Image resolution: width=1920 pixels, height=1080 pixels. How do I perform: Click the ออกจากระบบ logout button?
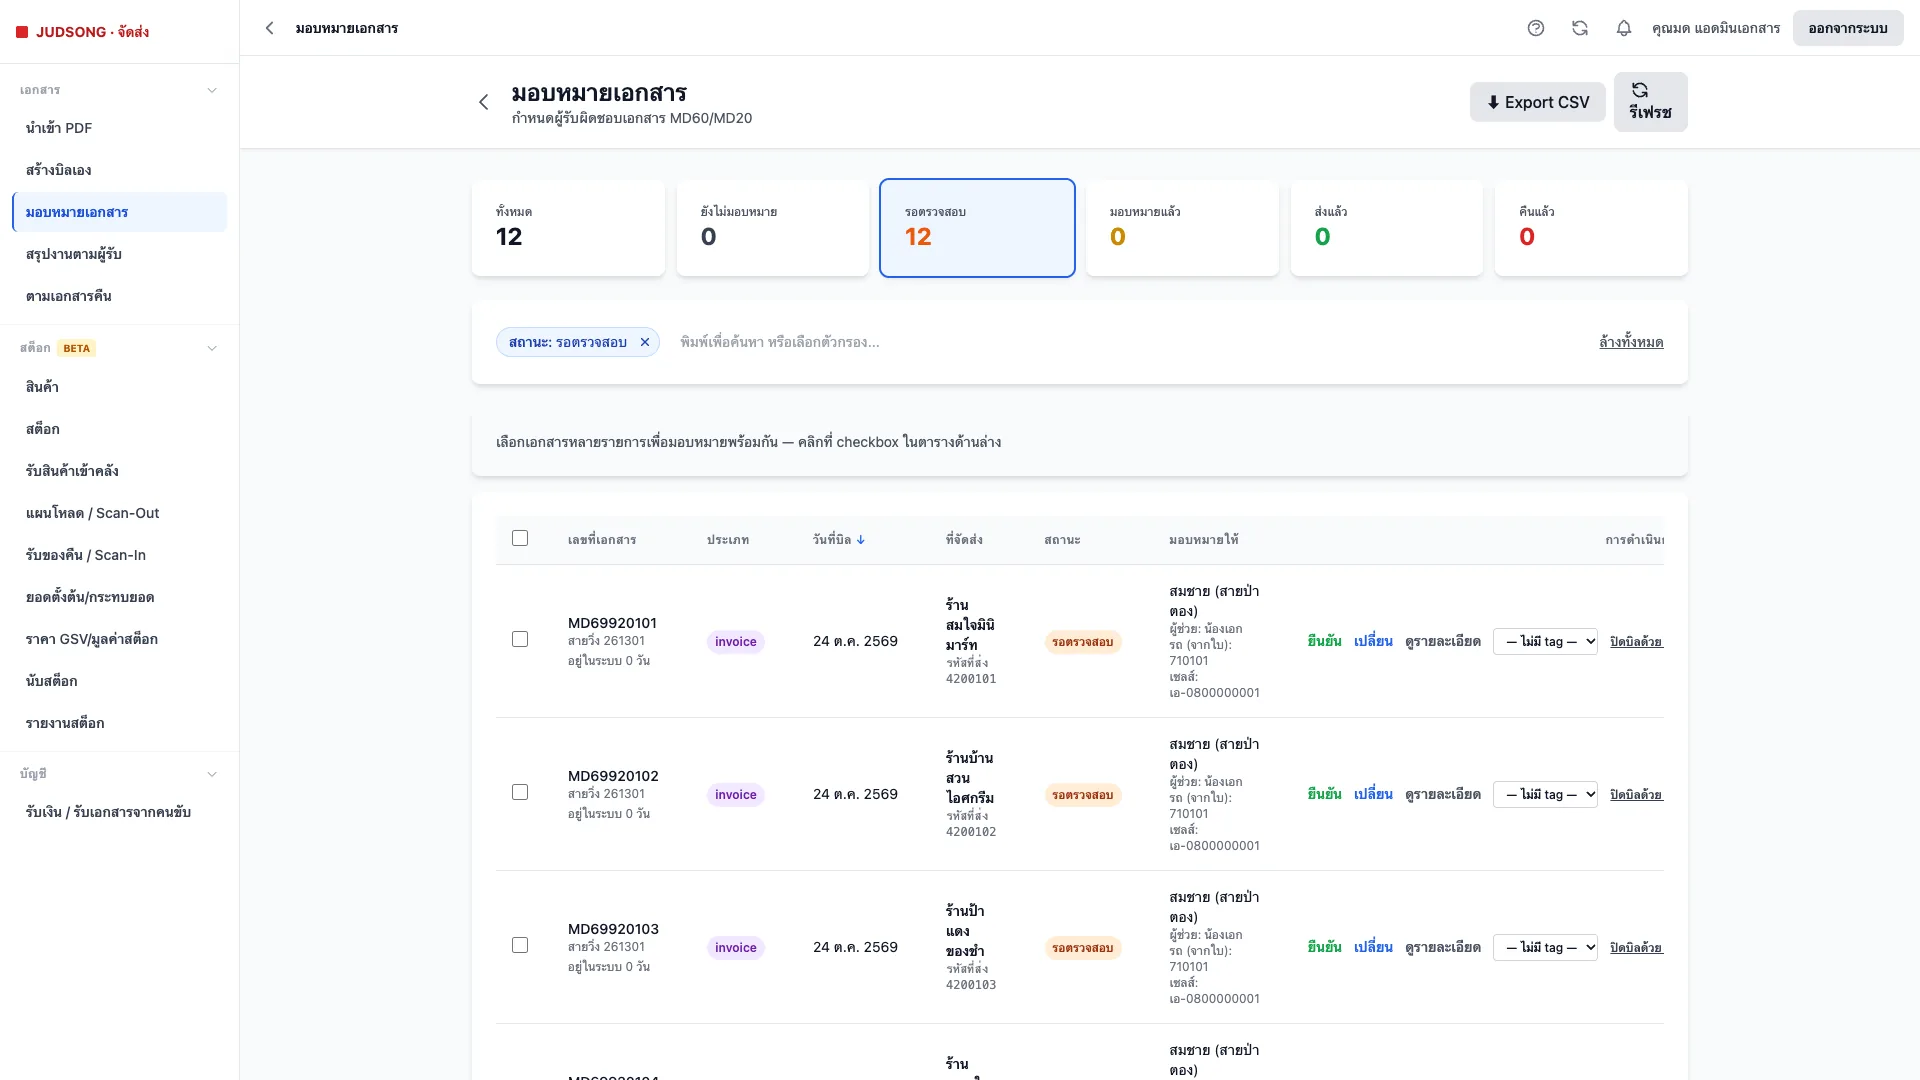tap(1848, 28)
